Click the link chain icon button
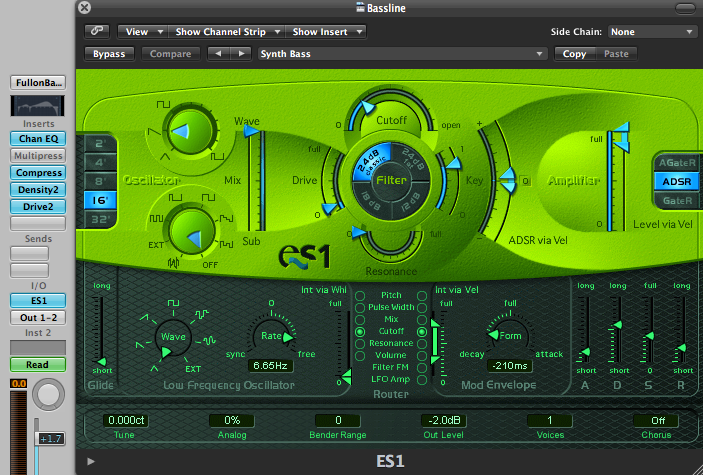The image size is (703, 475). pos(97,31)
